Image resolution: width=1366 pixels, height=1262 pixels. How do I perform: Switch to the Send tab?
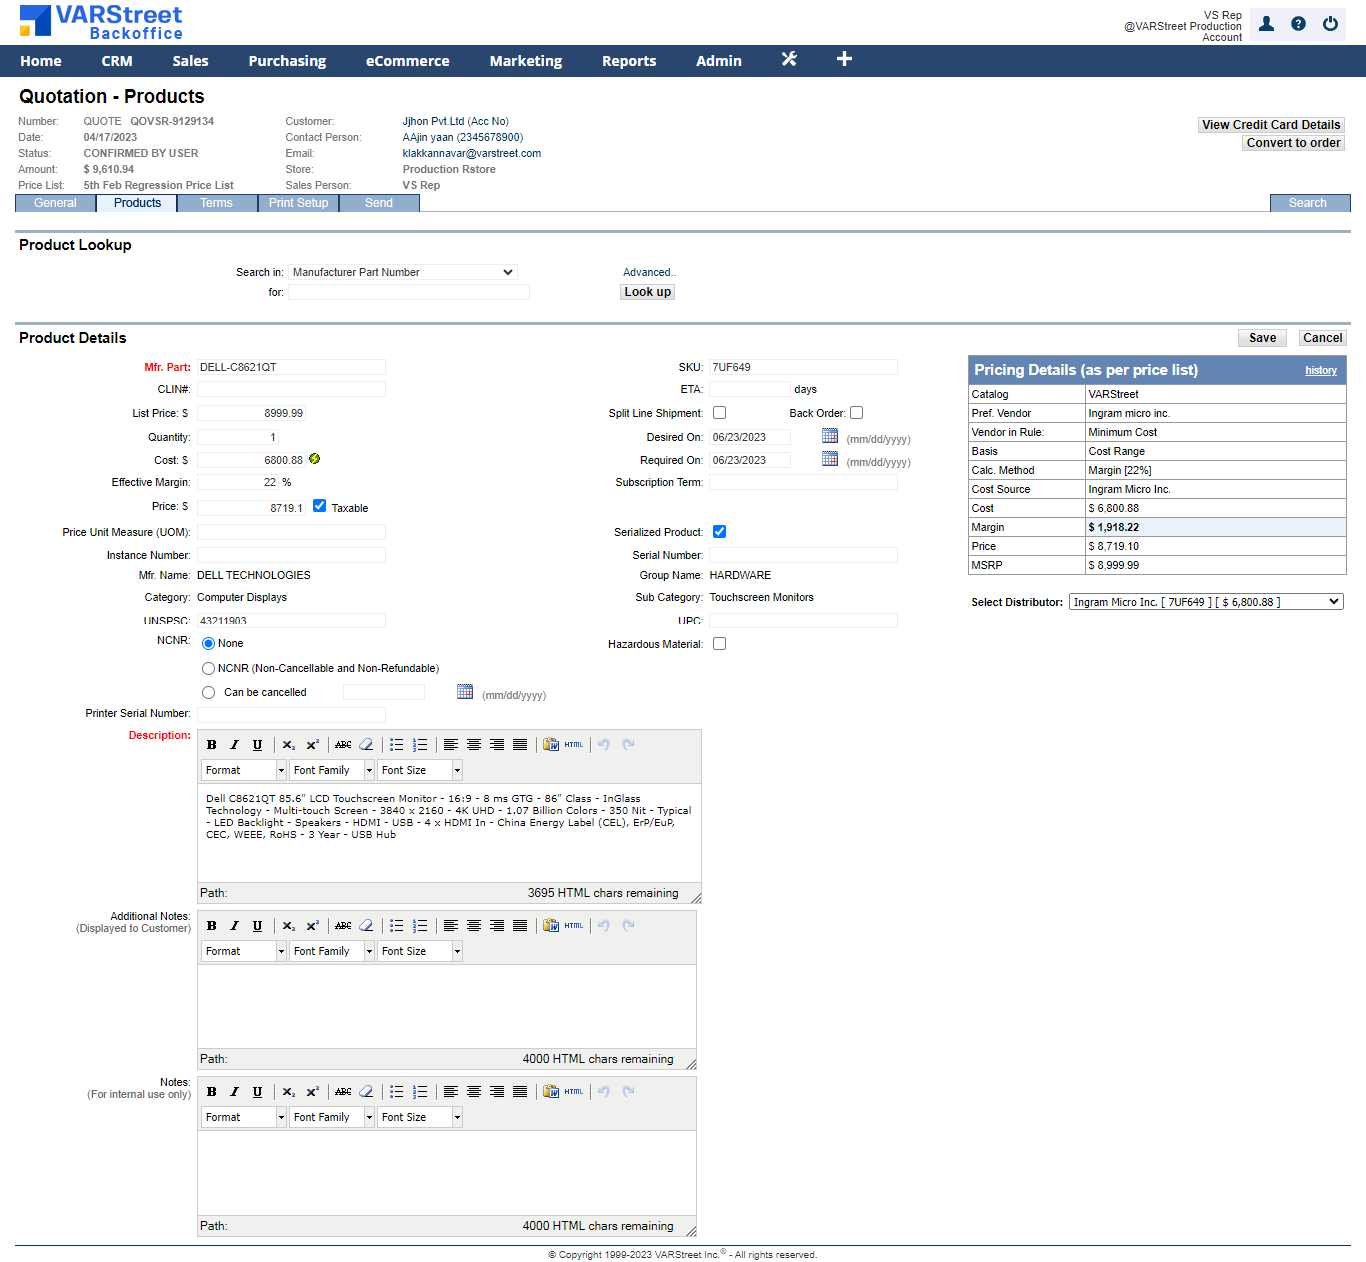coord(379,203)
